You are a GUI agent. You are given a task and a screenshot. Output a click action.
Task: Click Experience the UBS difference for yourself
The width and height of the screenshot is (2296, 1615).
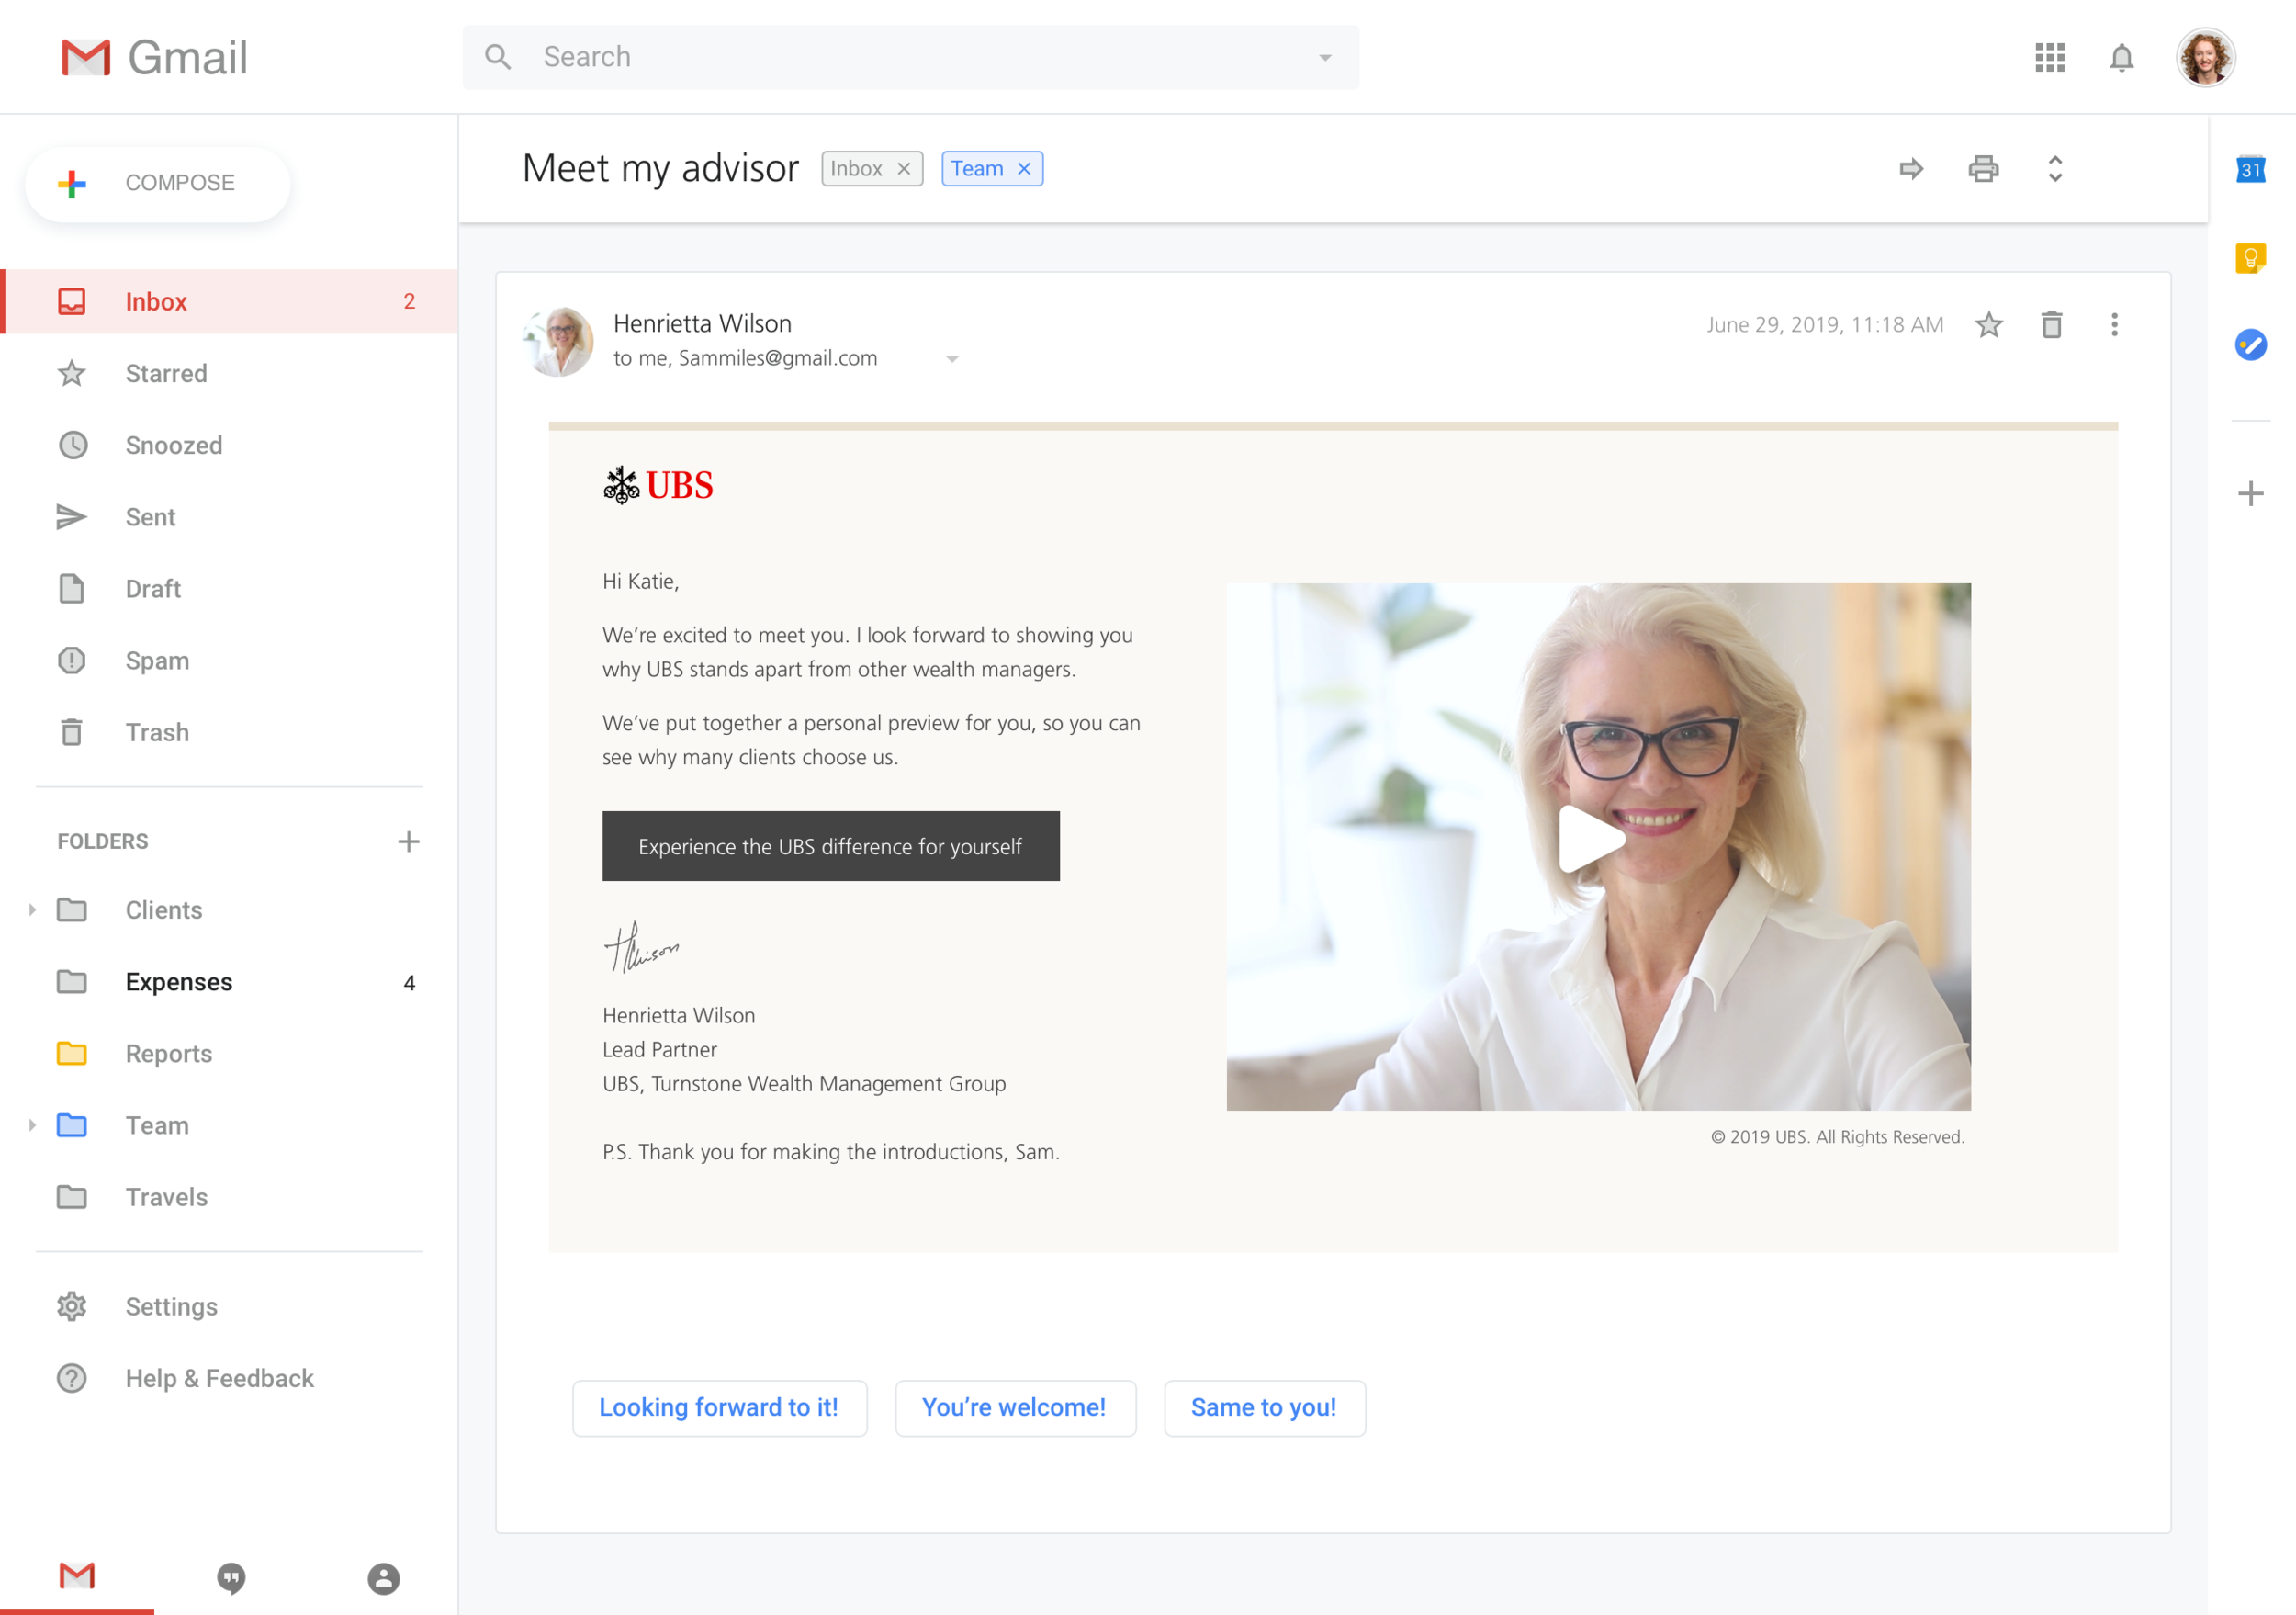click(x=831, y=846)
